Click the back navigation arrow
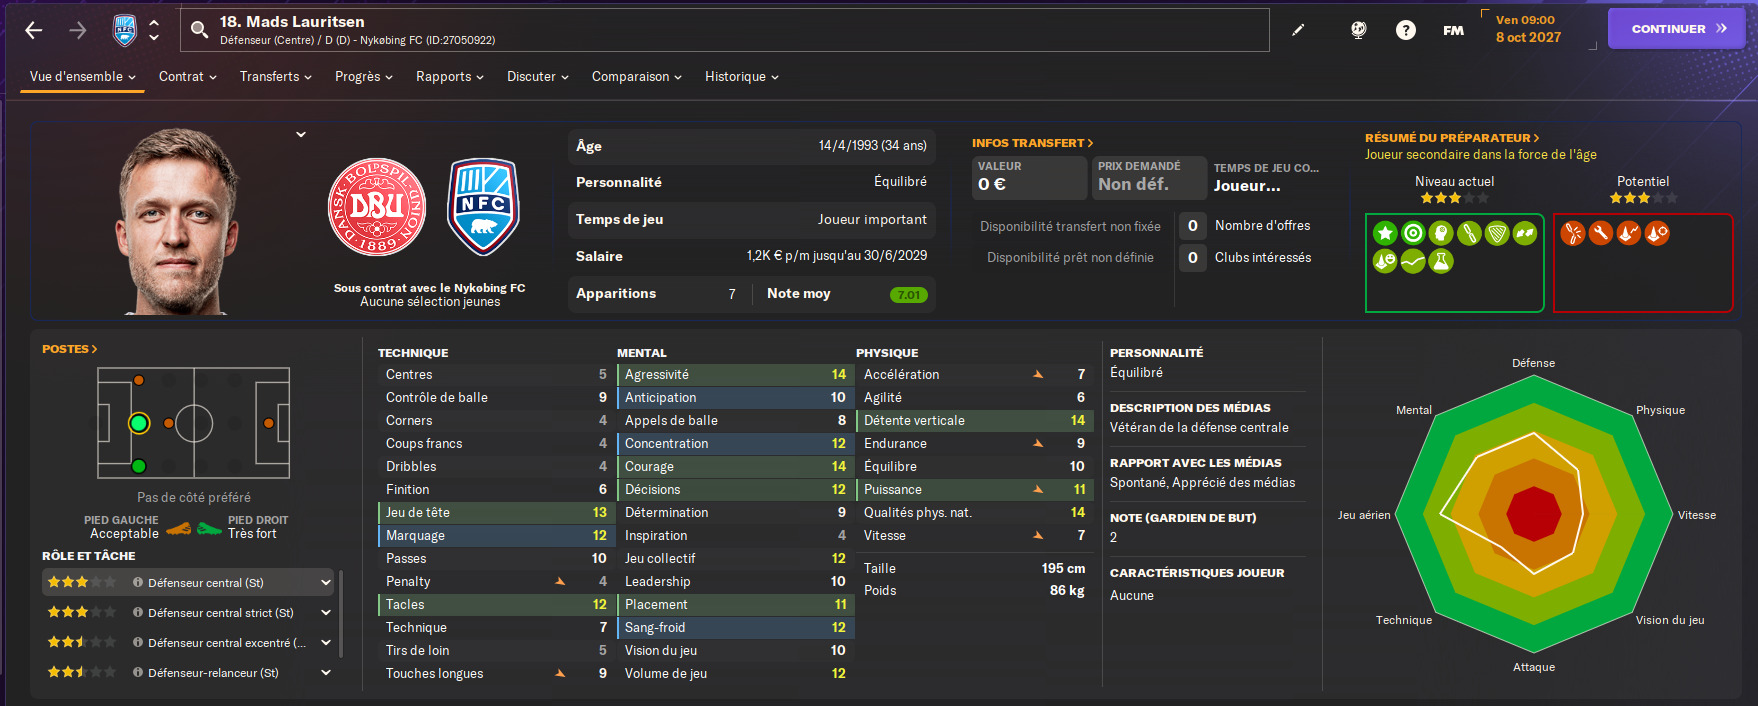Viewport: 1758px width, 706px height. 34,30
